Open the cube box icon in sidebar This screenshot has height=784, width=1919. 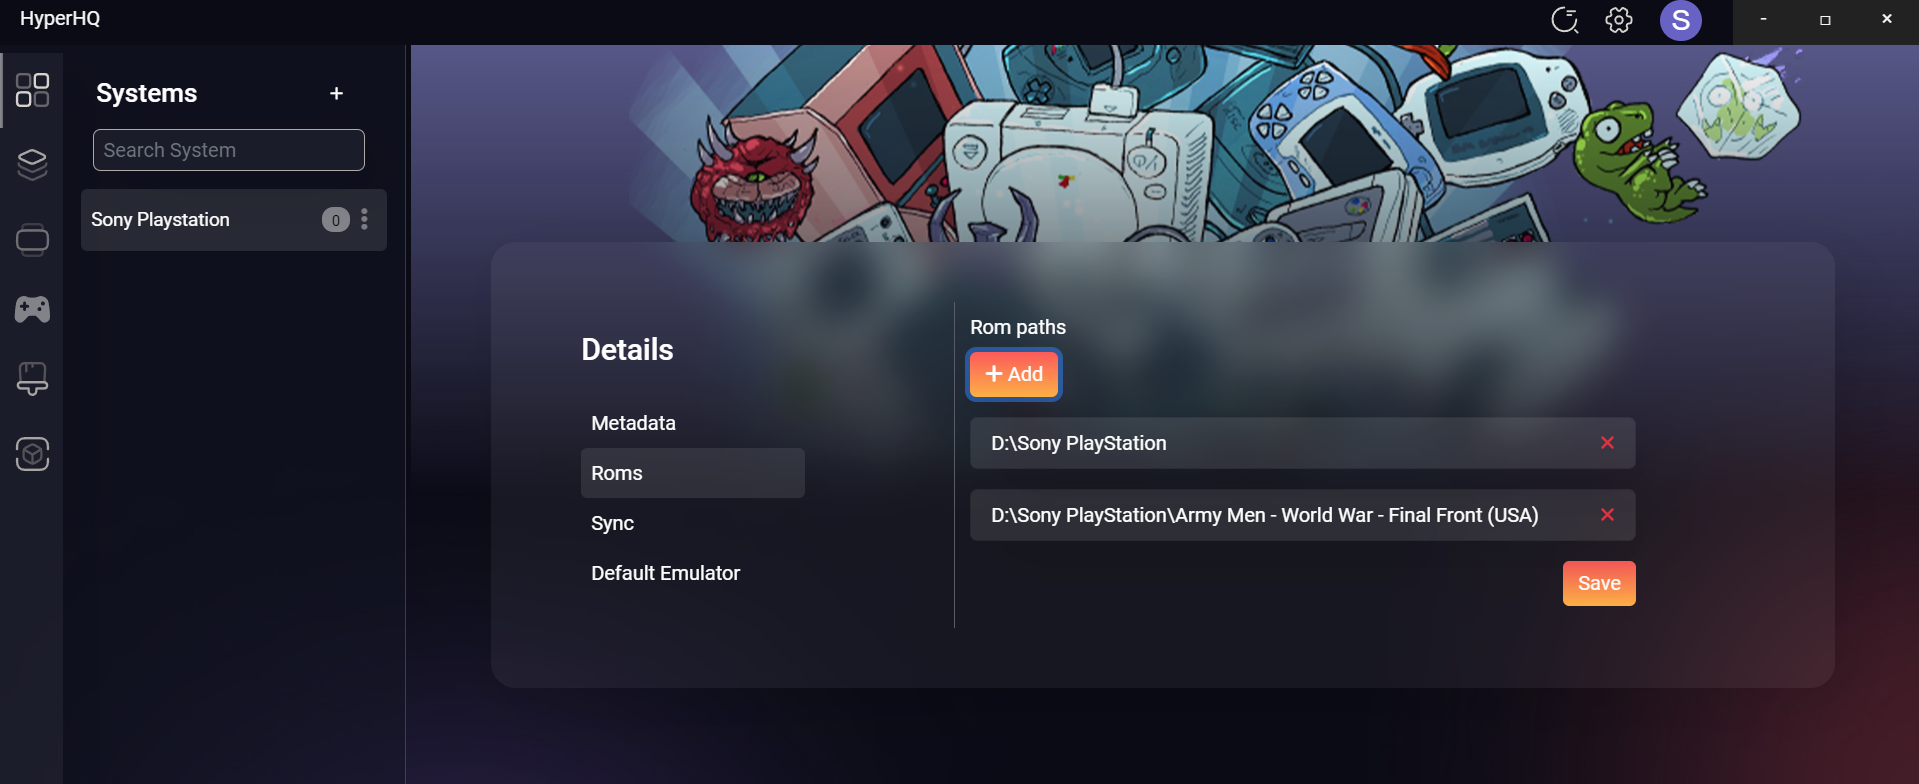[x=32, y=454]
